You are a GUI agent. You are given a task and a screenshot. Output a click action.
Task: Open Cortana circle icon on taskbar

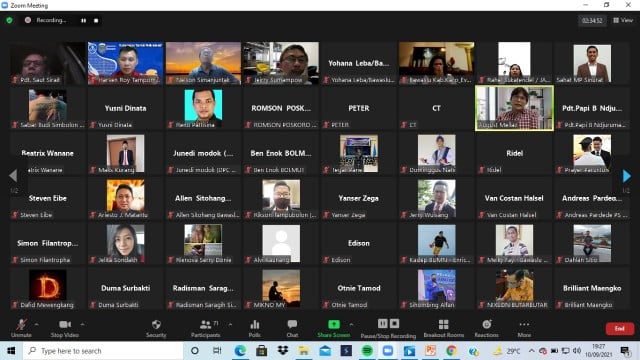tap(195, 351)
